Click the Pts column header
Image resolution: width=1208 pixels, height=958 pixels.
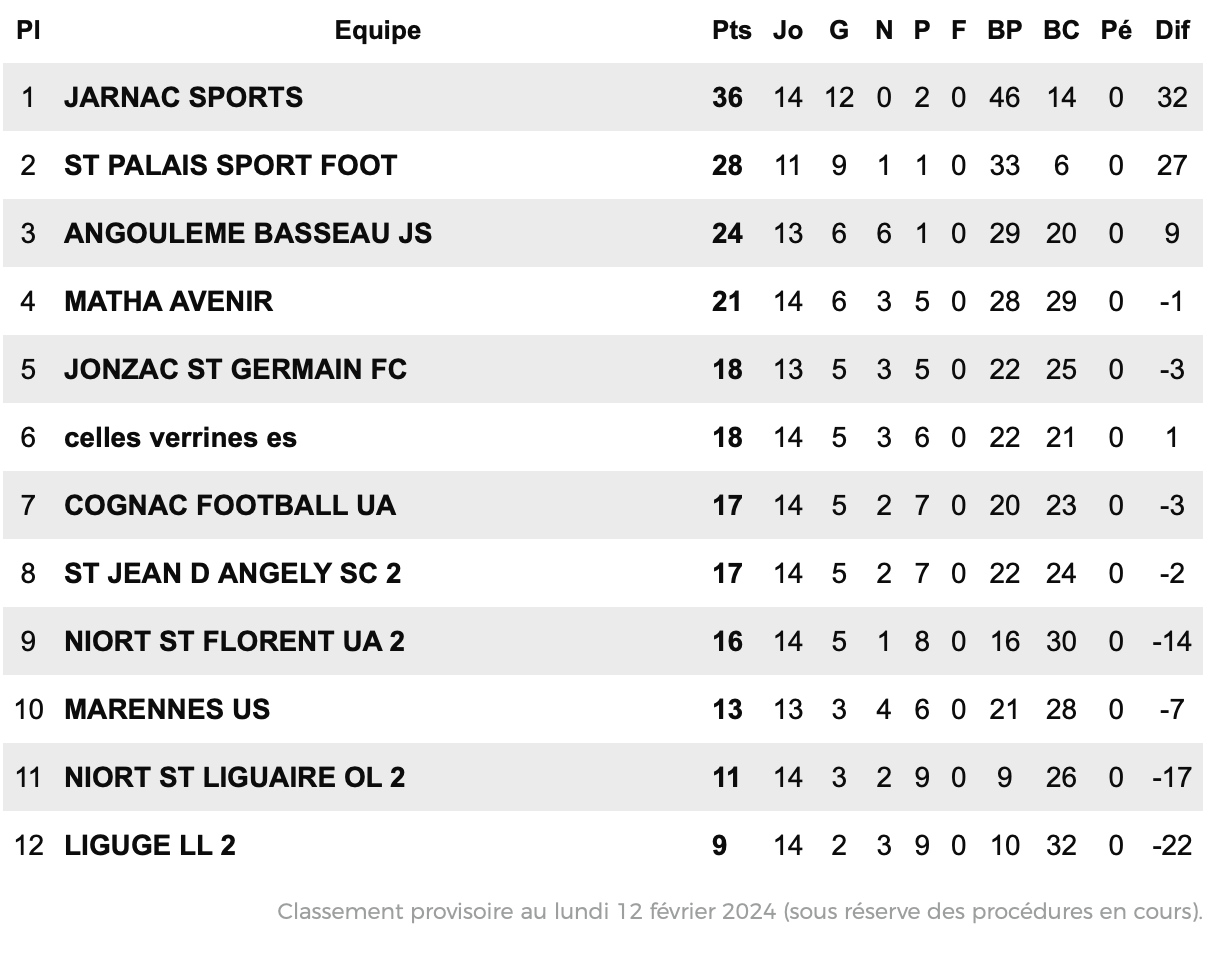731,30
